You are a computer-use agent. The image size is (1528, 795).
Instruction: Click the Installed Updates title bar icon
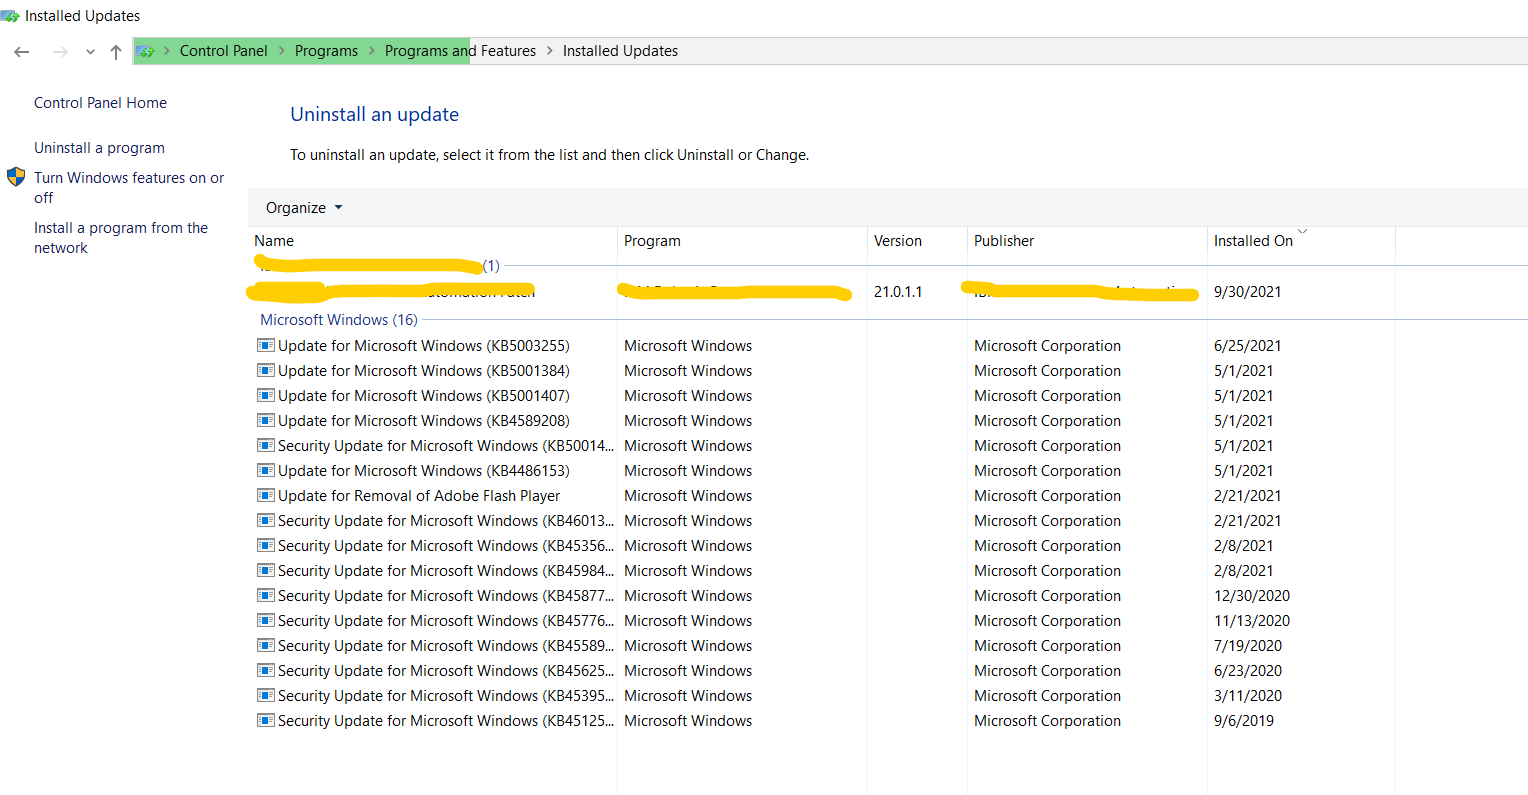(10, 16)
